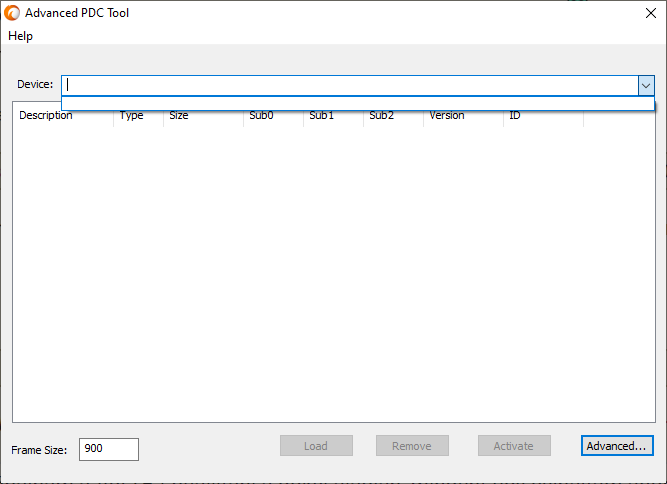Viewport: 667px width, 484px height.
Task: Focus the Device combo box text field
Action: (x=350, y=85)
